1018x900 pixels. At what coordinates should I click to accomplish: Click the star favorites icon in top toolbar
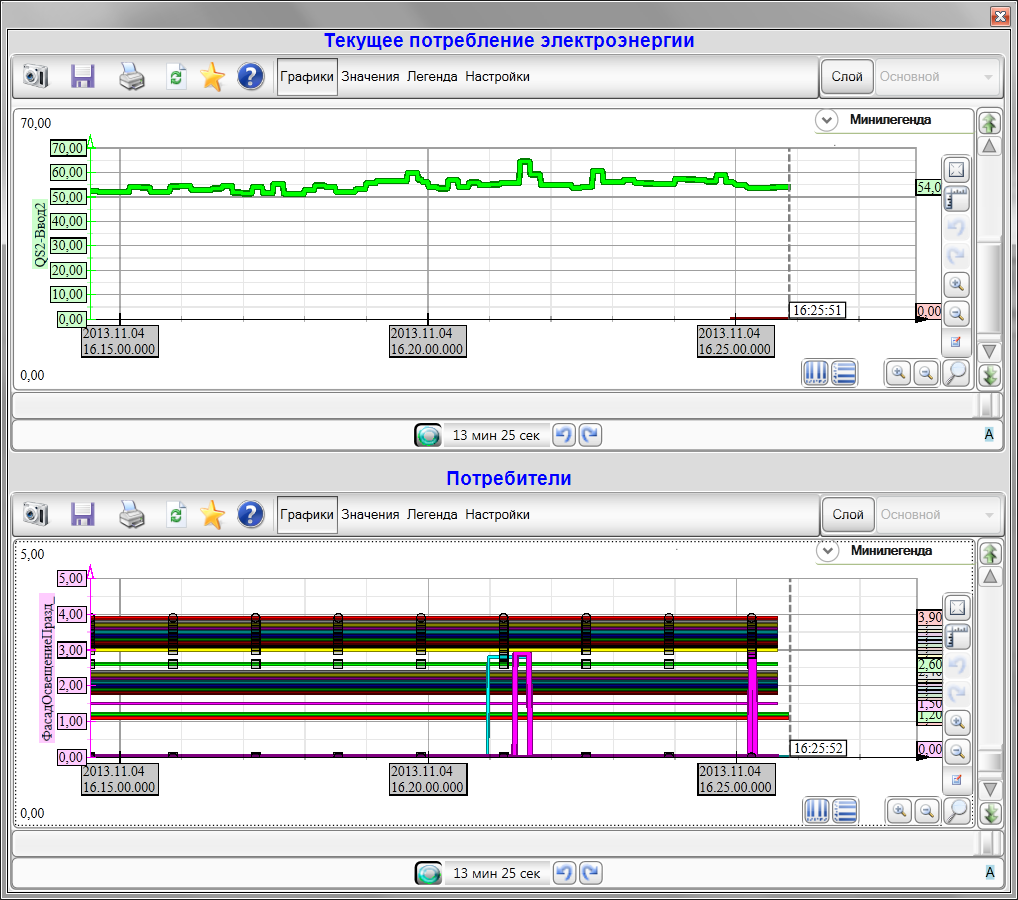click(212, 77)
